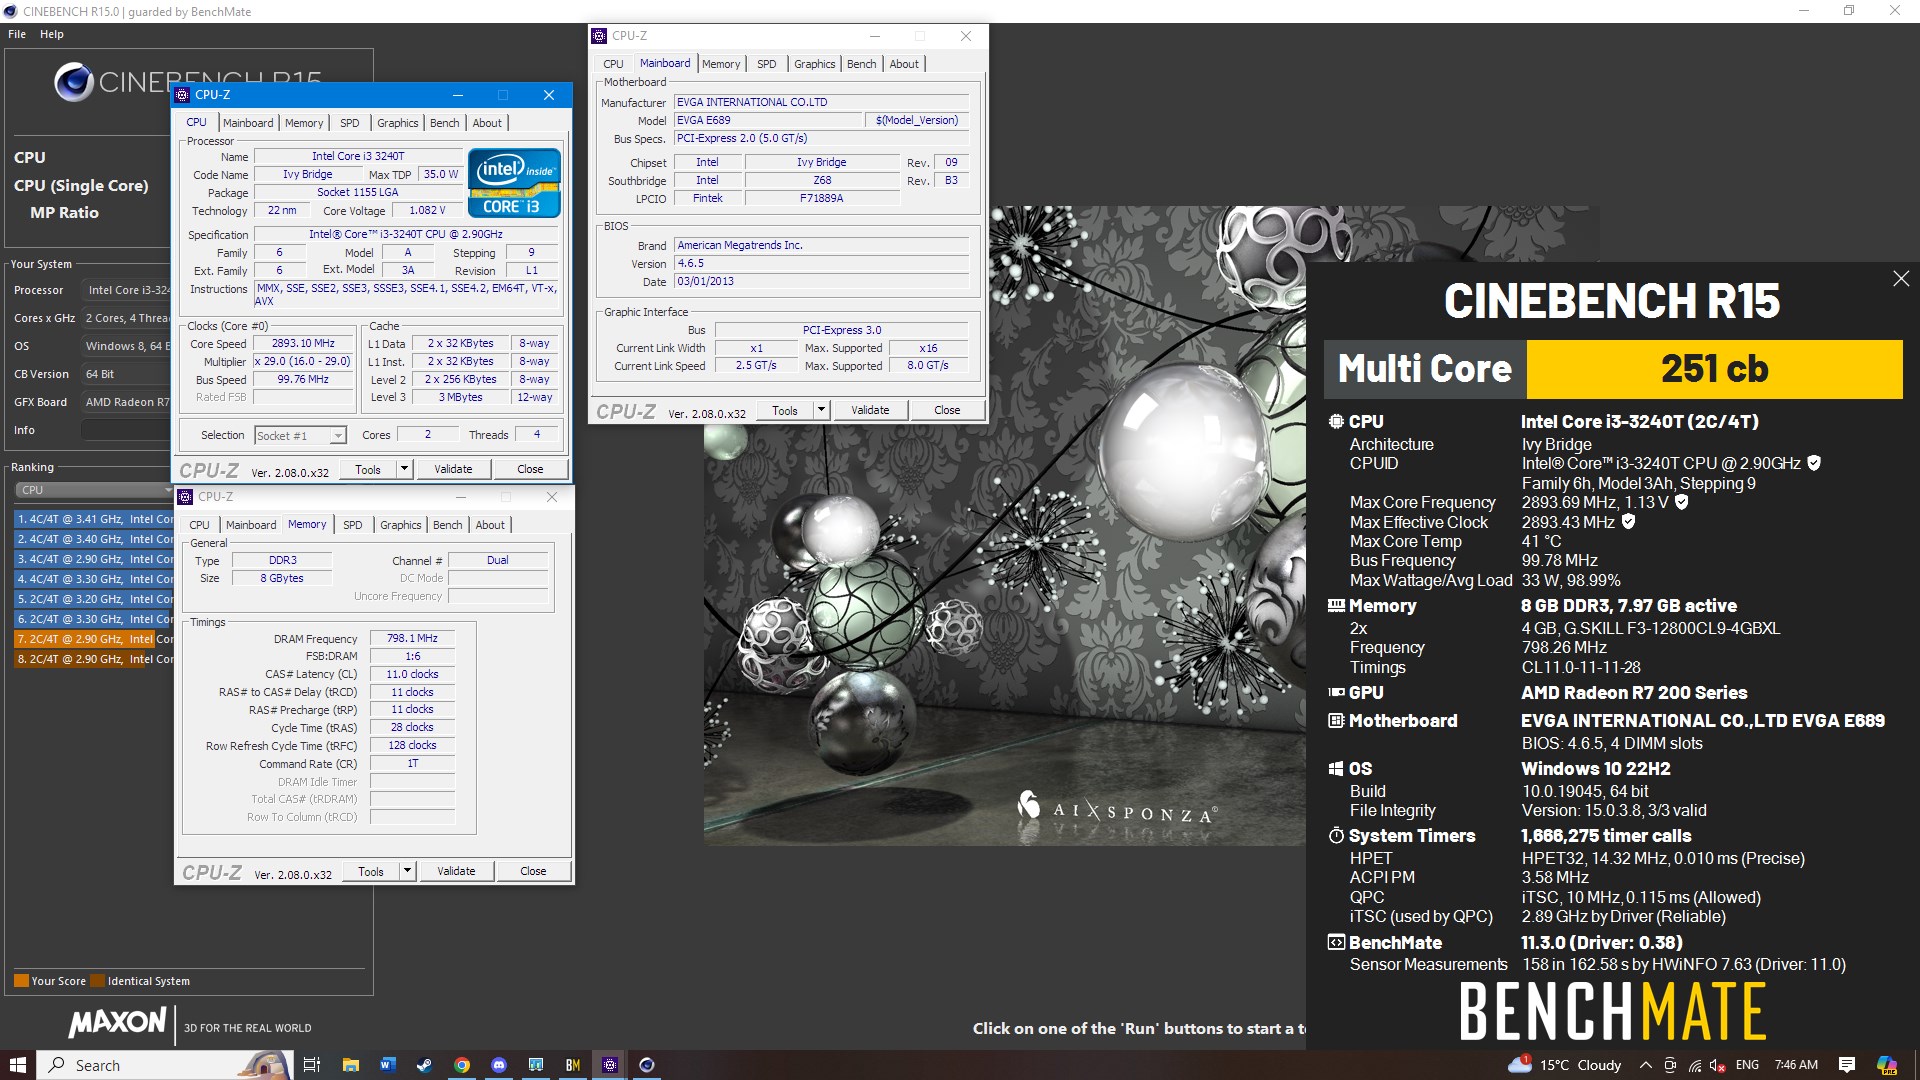The image size is (1920, 1080).
Task: Switch to CPU-Z via its taskbar icon
Action: [609, 1065]
